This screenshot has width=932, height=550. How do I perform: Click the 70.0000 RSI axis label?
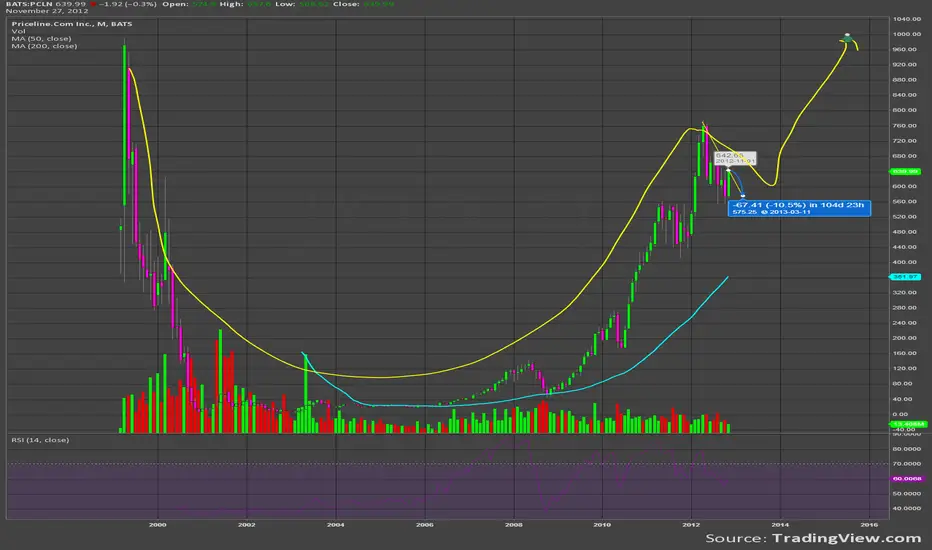906,464
